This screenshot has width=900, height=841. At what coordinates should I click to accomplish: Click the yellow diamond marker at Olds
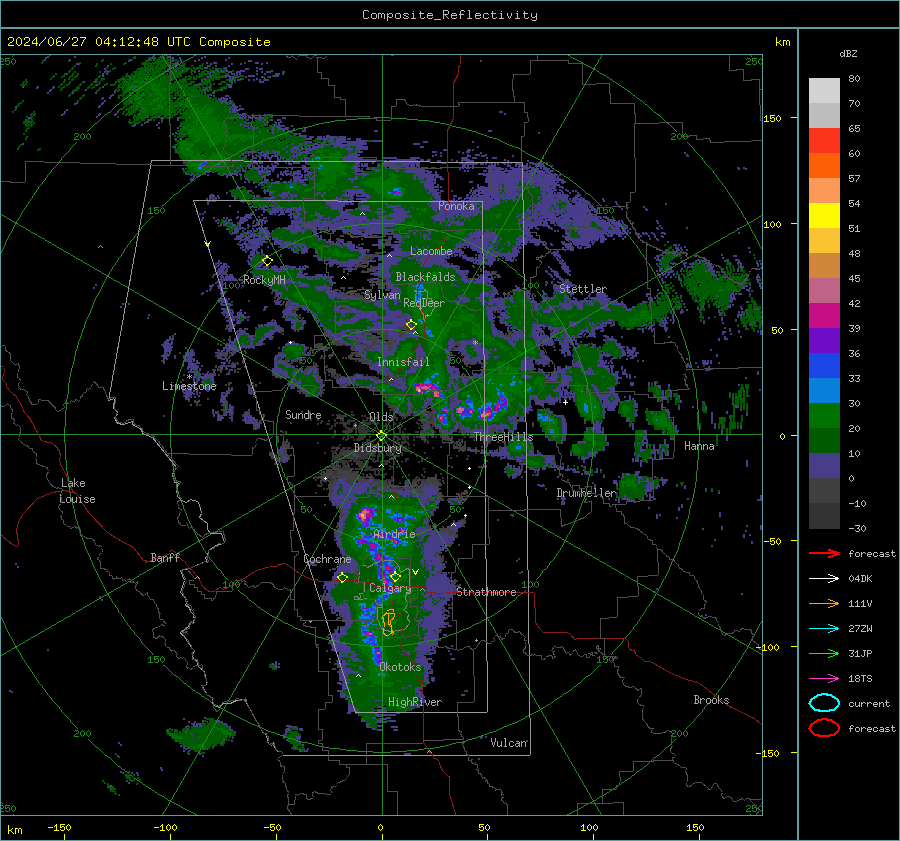pyautogui.click(x=381, y=436)
